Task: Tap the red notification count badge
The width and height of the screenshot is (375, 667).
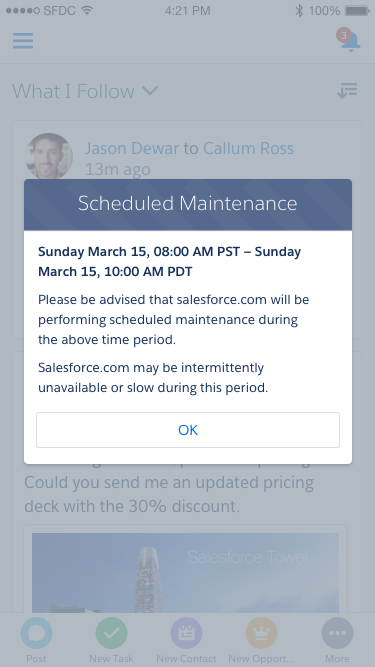Action: coord(344,35)
